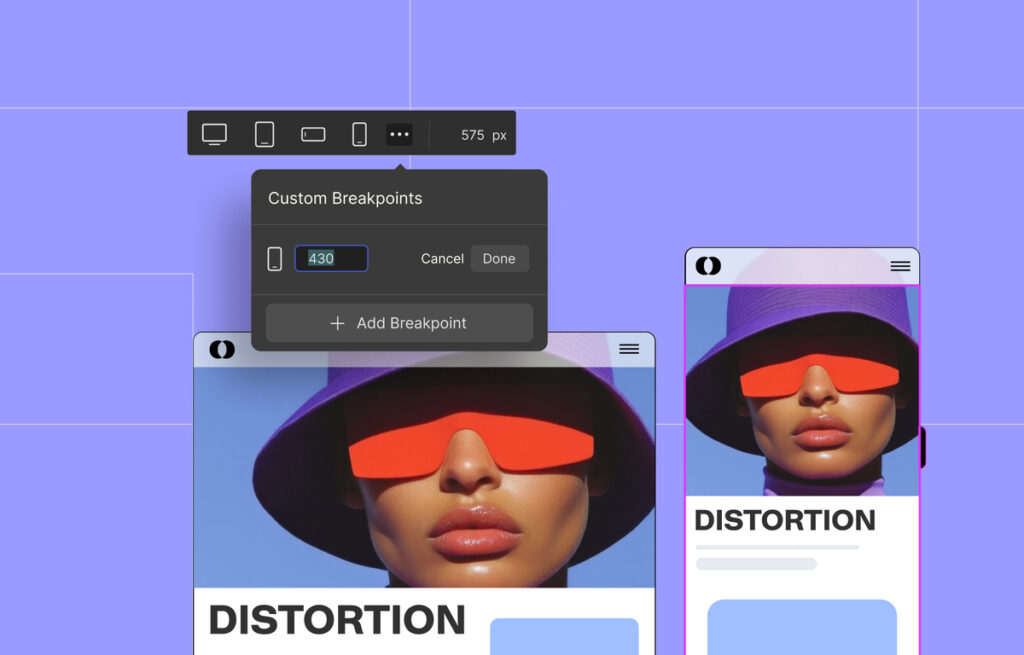
Task: Select the DISTORTION heading in the wide preview
Action: (x=337, y=620)
